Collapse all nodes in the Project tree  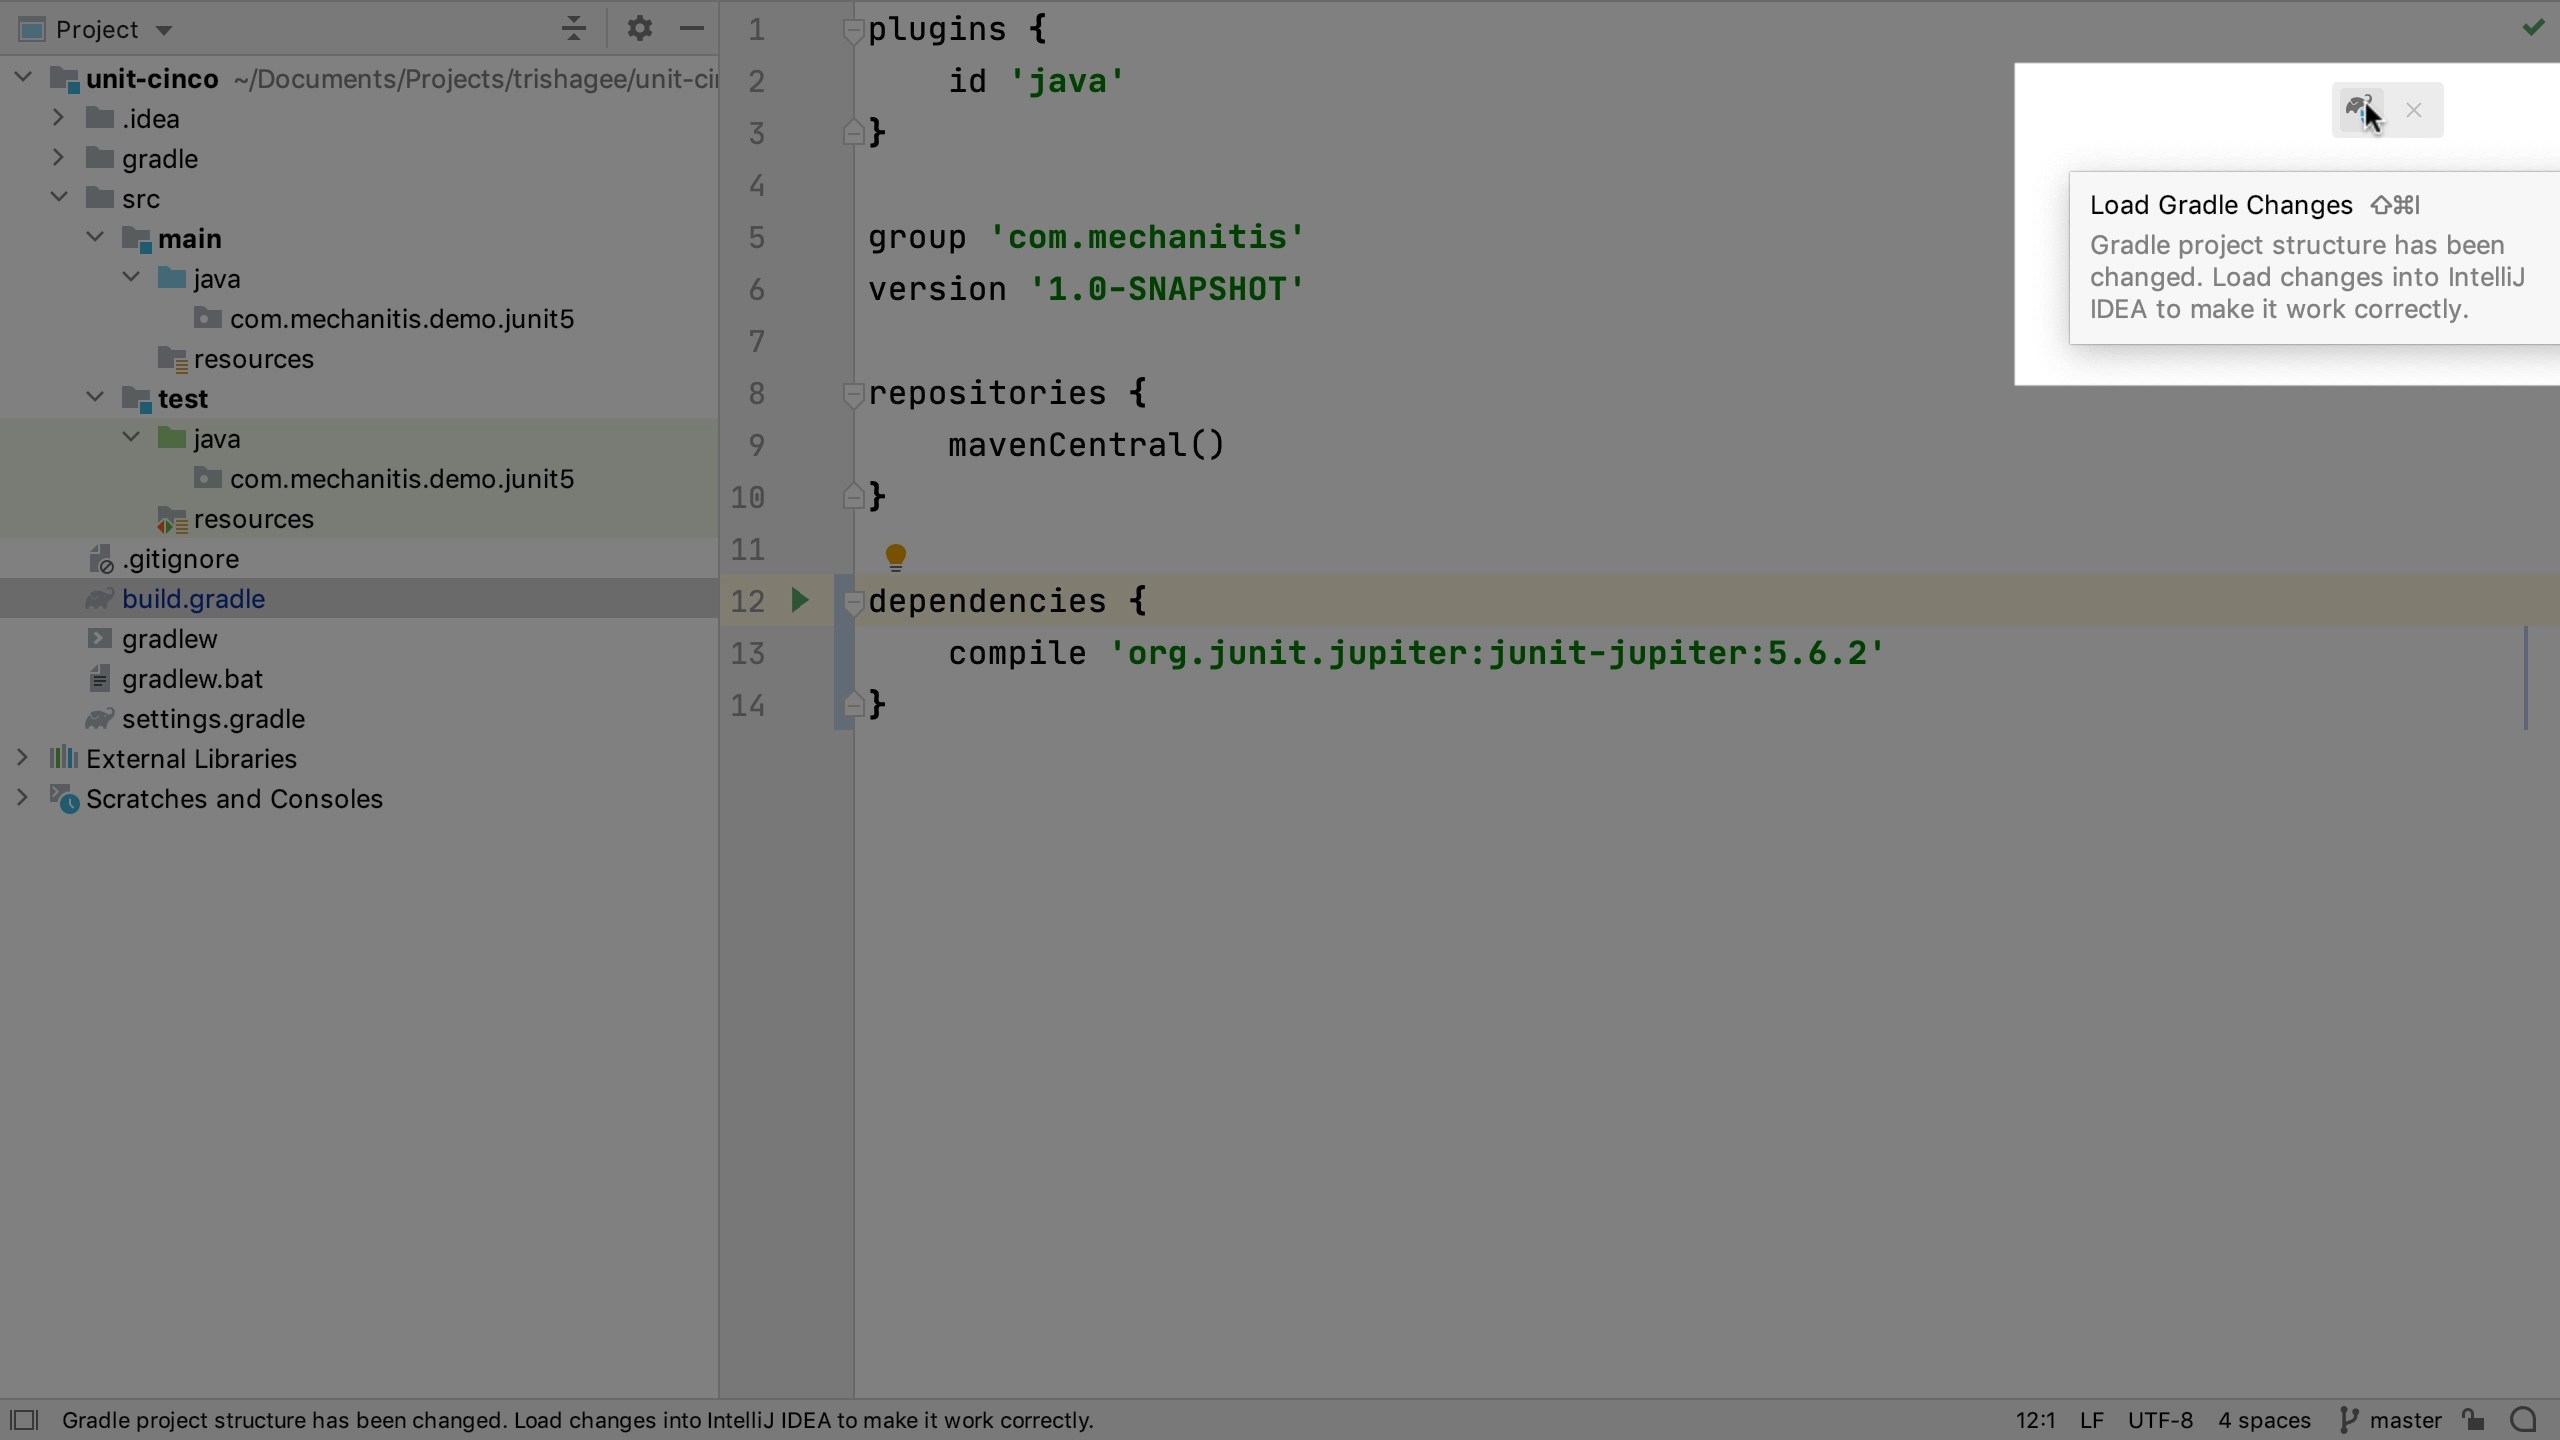click(572, 28)
